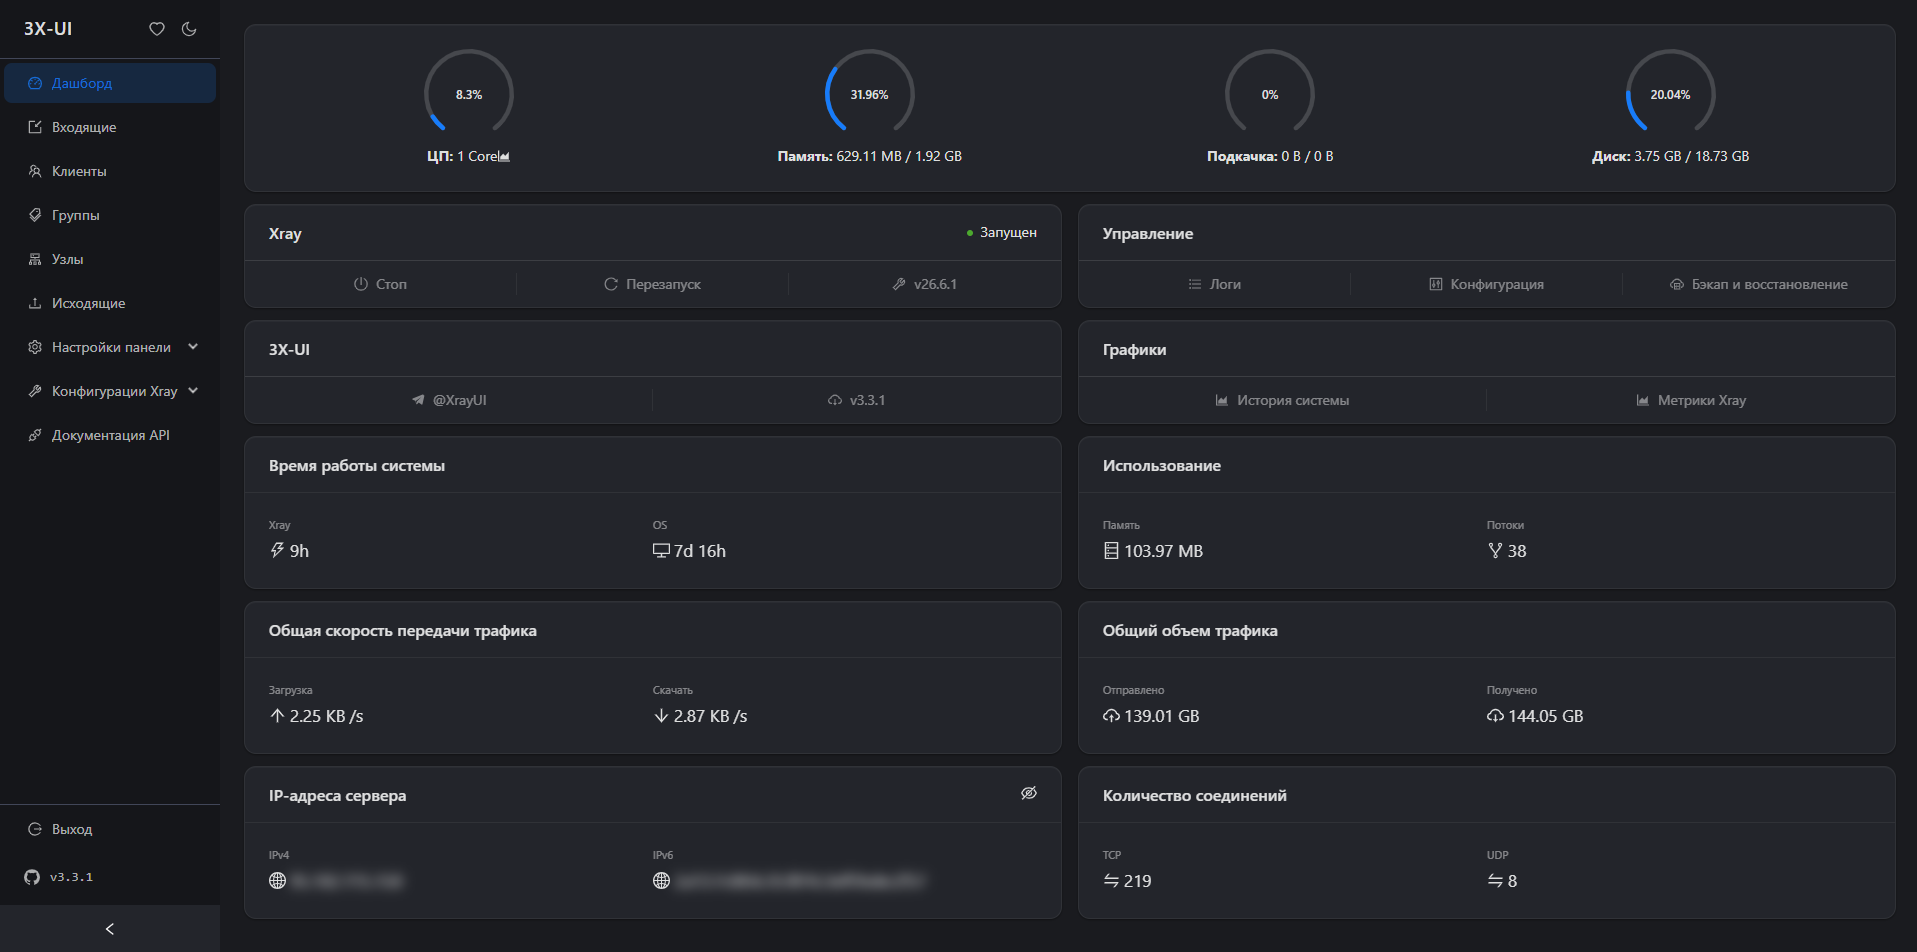The width and height of the screenshot is (1917, 952).
Task: Click the IPv4 globe icon
Action: (277, 881)
